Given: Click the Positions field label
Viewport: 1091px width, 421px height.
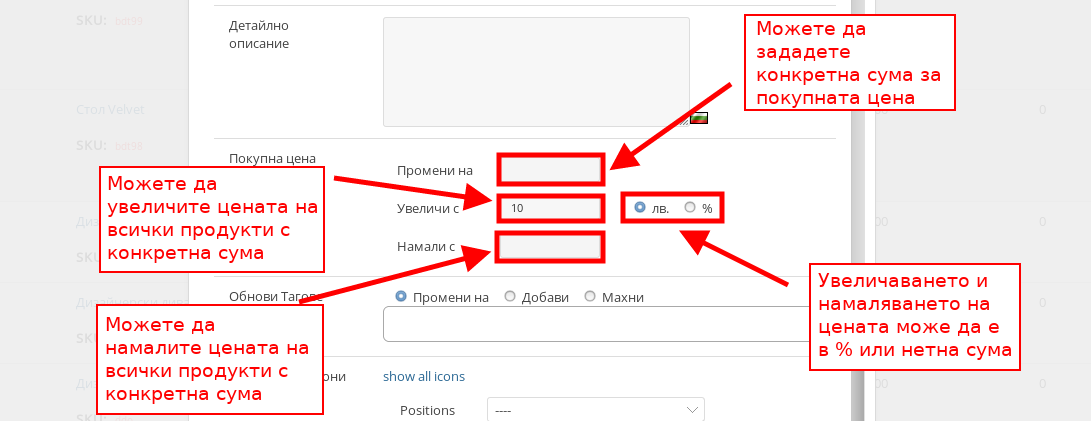Looking at the screenshot, I should tap(427, 410).
